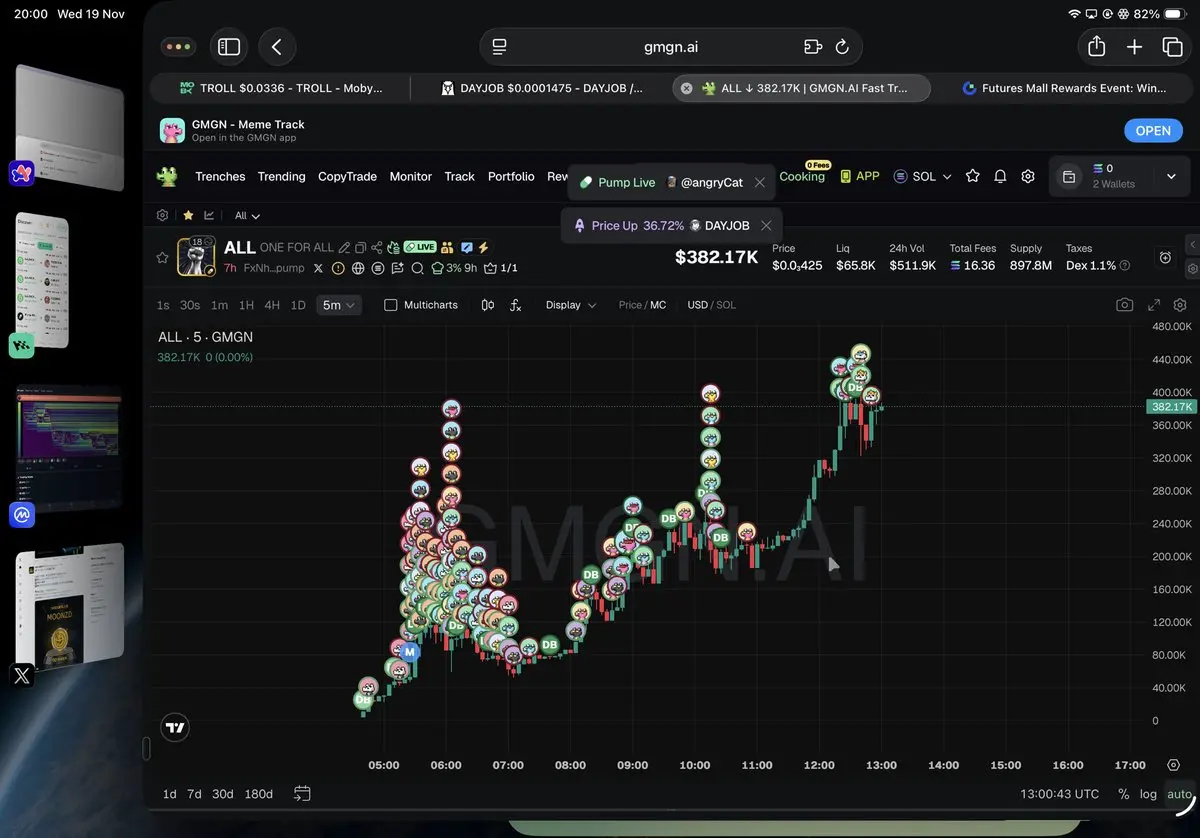This screenshot has height=838, width=1200.
Task: Click the blue OPEN app button
Action: [x=1152, y=131]
